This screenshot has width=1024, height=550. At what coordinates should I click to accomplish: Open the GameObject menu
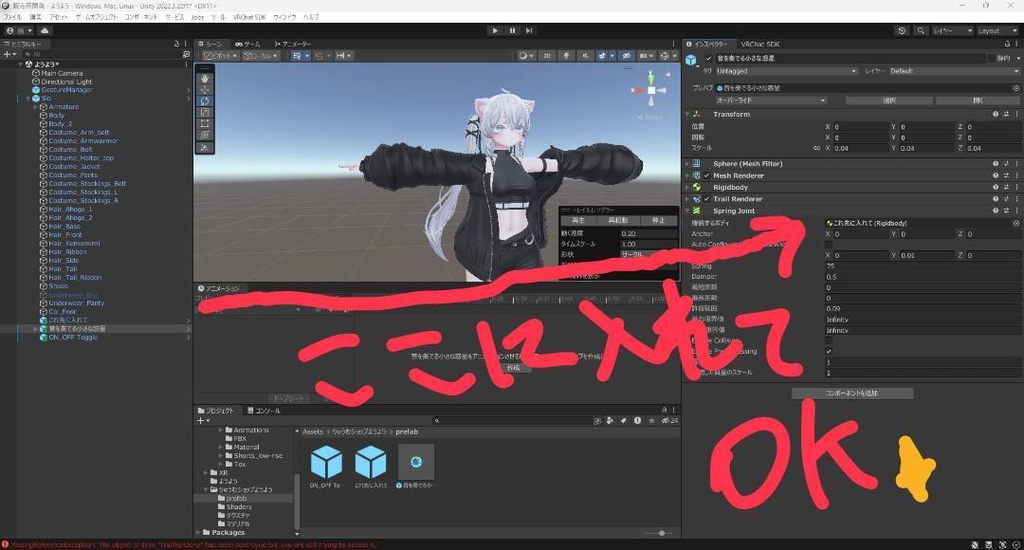coord(96,17)
